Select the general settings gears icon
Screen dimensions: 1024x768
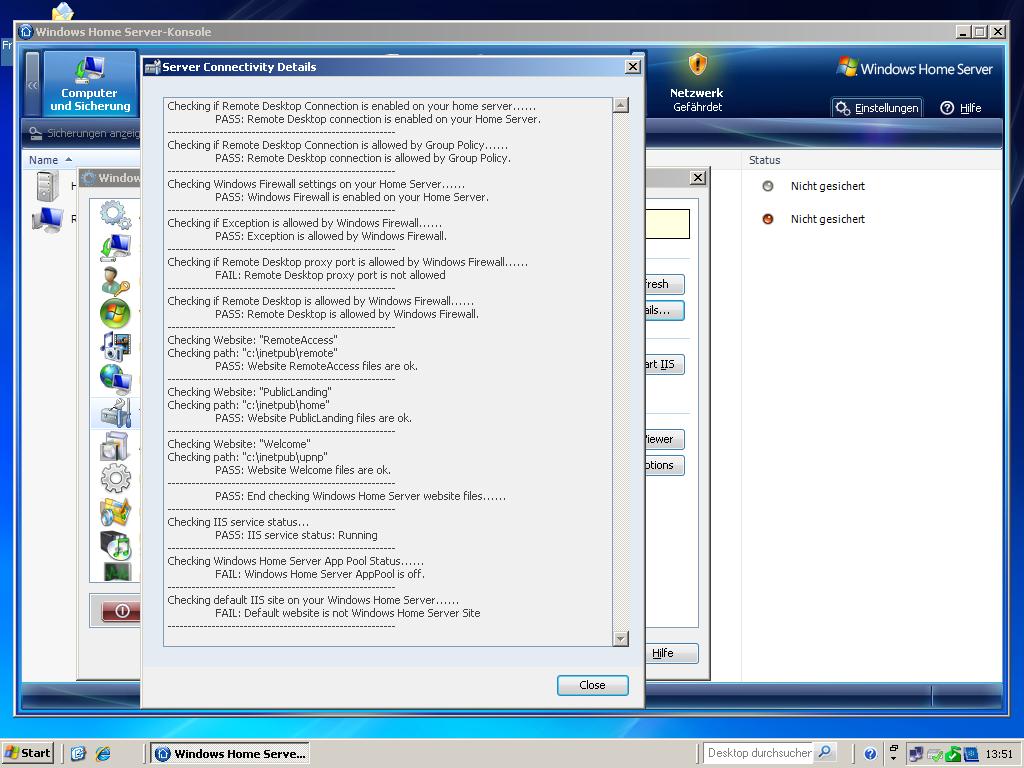tap(116, 215)
